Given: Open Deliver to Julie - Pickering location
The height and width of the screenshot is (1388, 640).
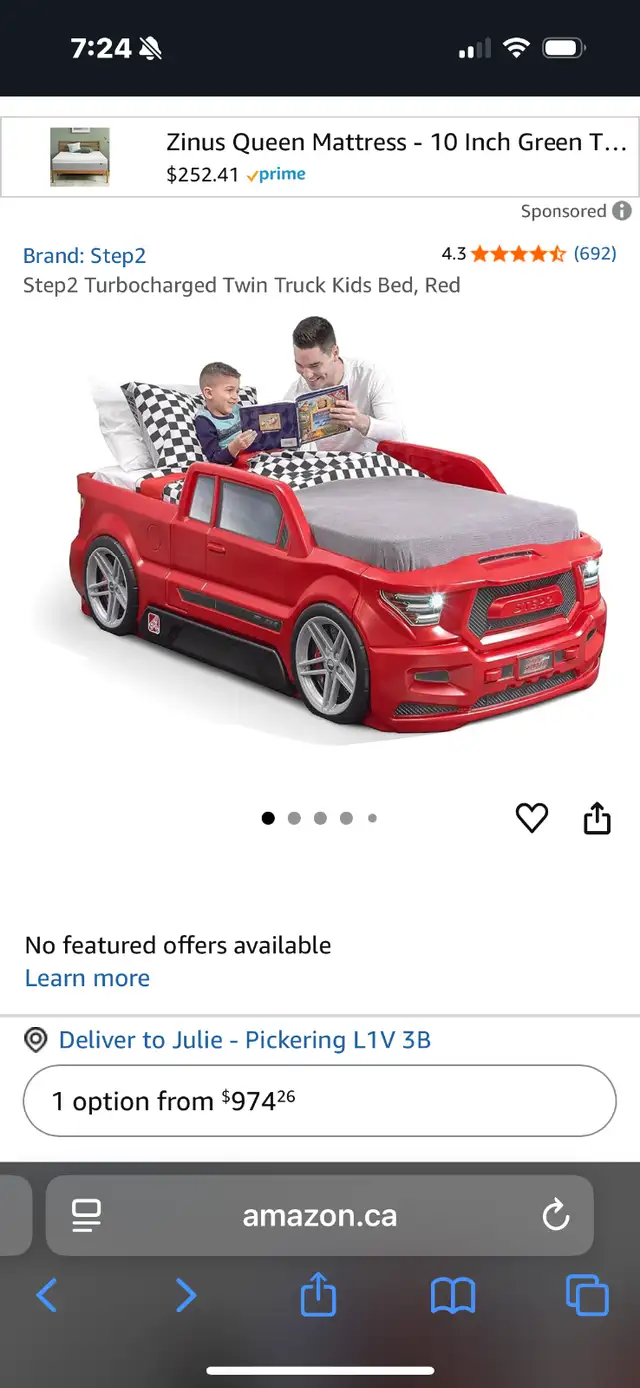Looking at the screenshot, I should click(x=245, y=1040).
